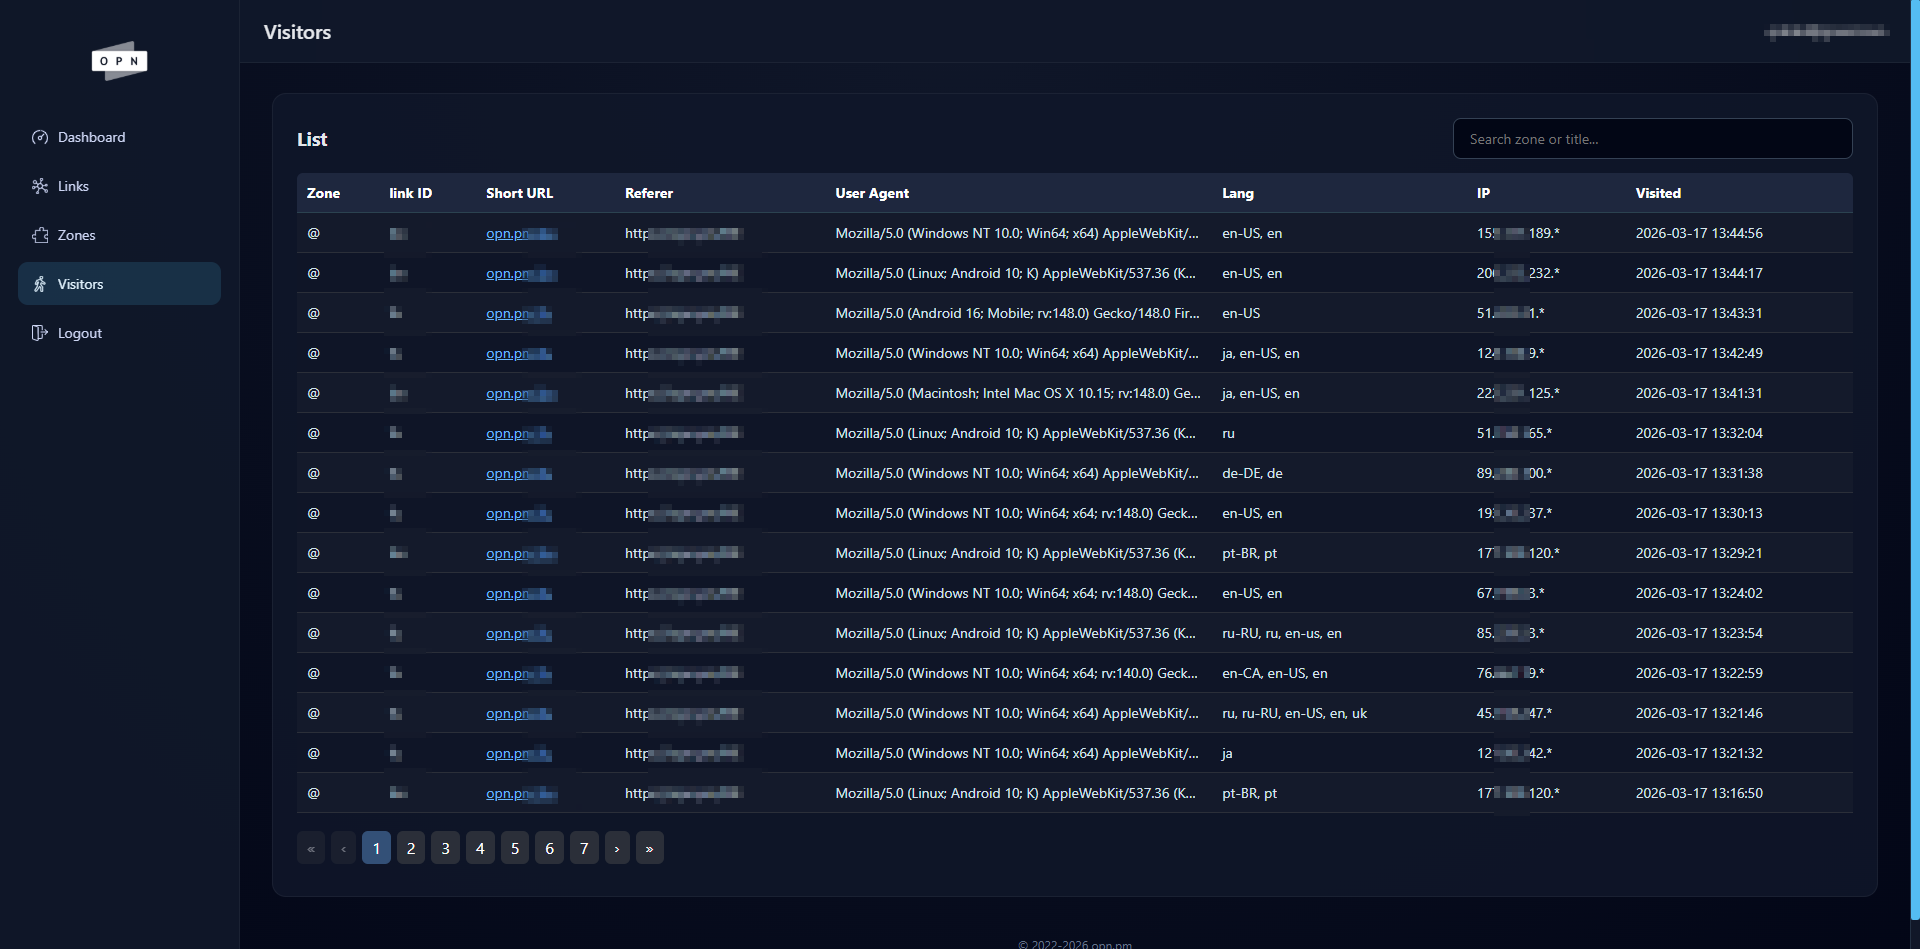Select the Visitors menu item

pyautogui.click(x=119, y=284)
